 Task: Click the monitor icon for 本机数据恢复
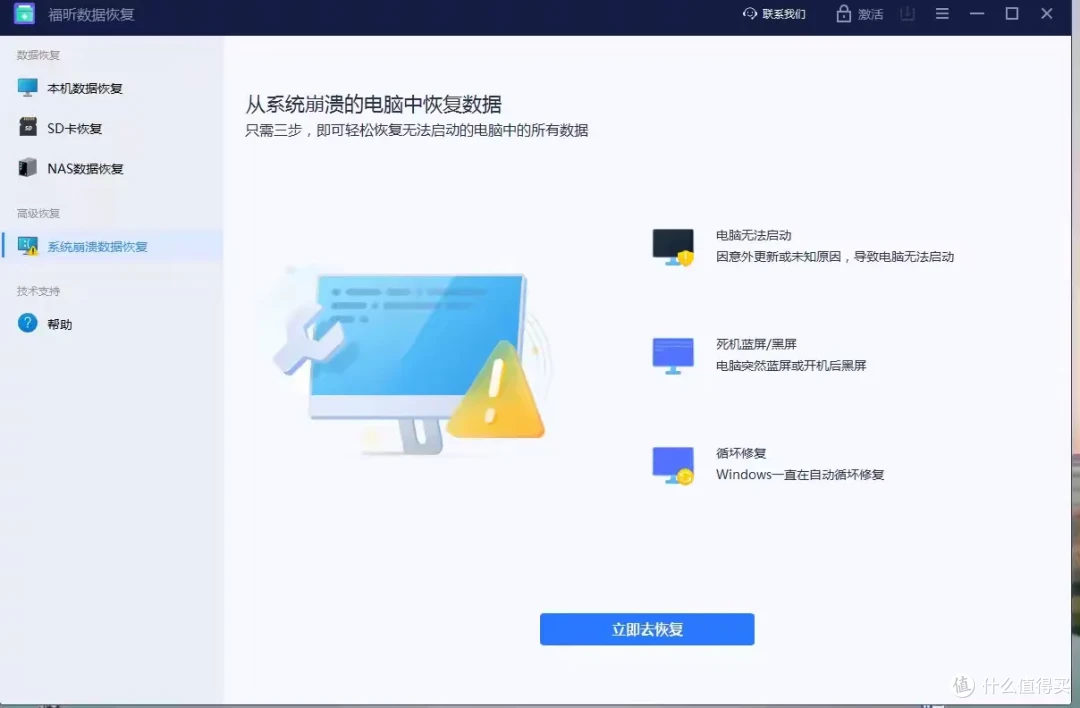click(28, 87)
